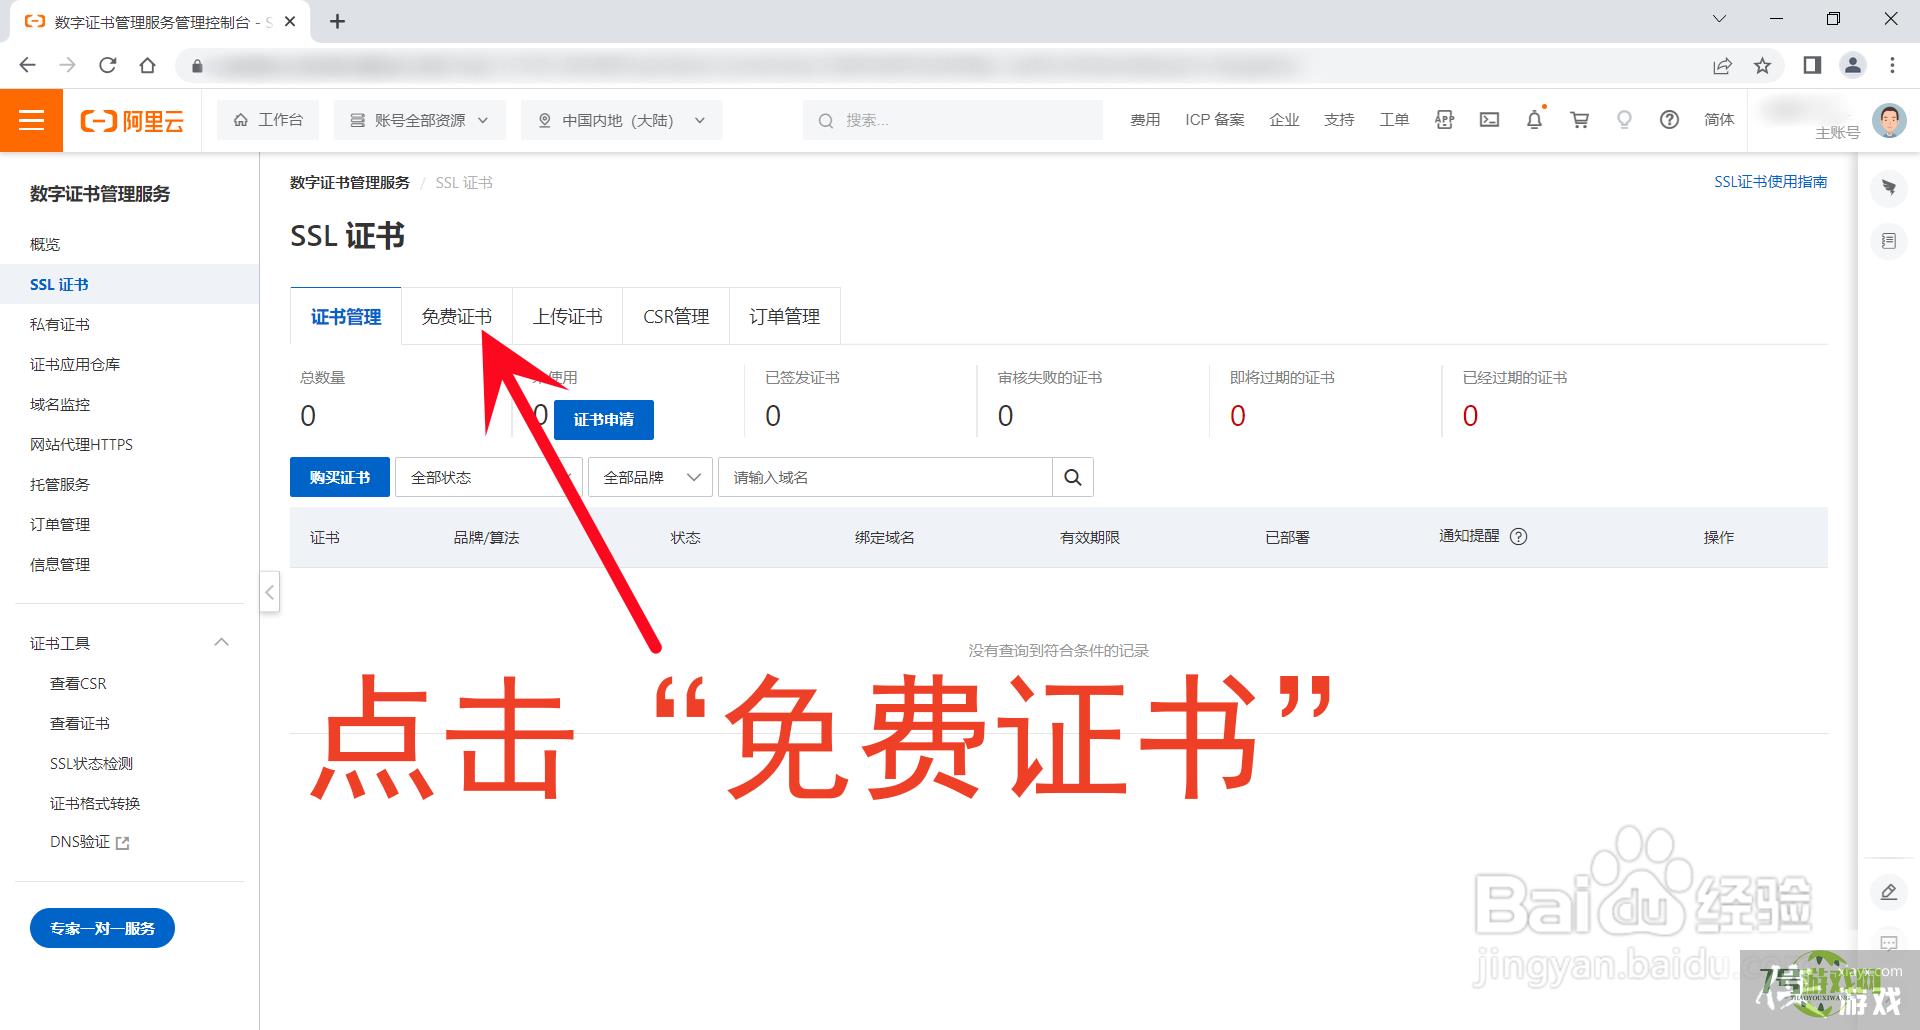
Task: Open the 工单 menu
Action: tap(1394, 120)
